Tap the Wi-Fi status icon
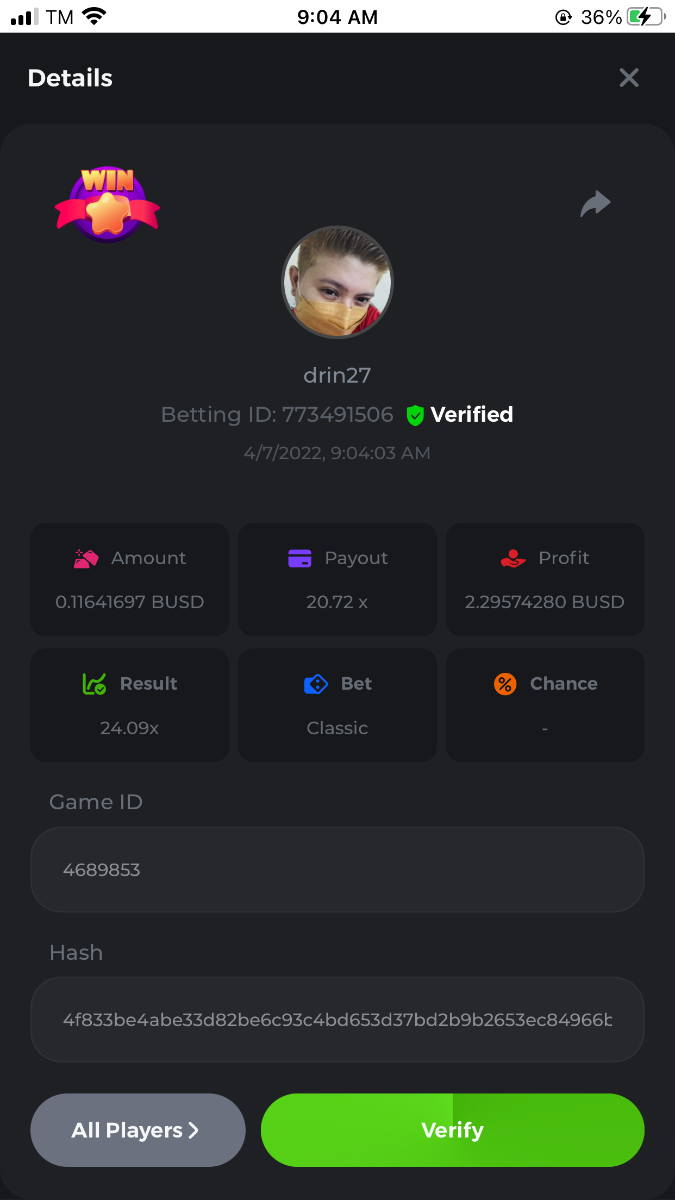The image size is (675, 1200). pyautogui.click(x=94, y=16)
